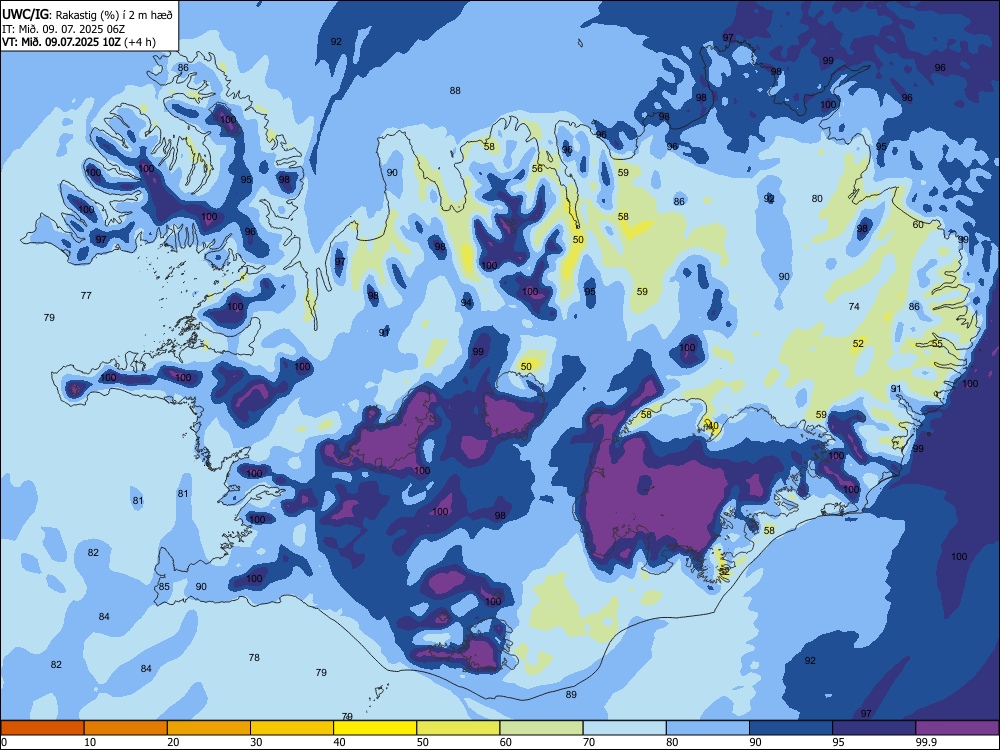Click the map value '88' off the north coast
The width and height of the screenshot is (1000, 750).
[455, 91]
